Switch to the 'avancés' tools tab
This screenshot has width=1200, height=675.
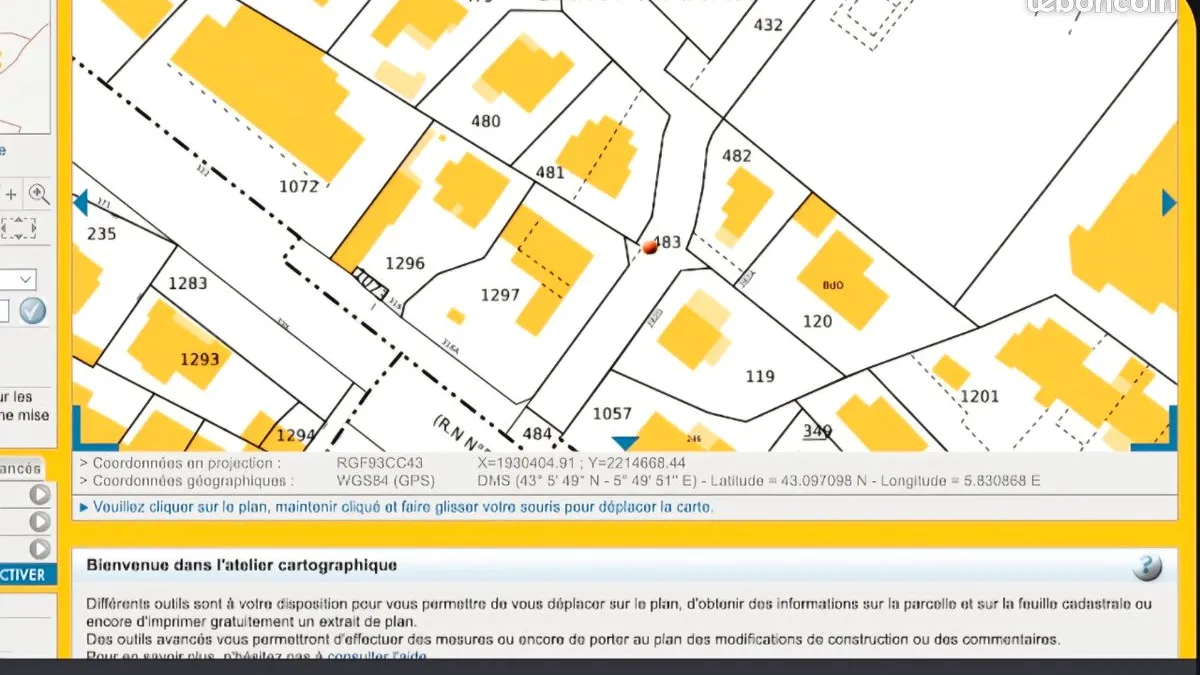pyautogui.click(x=21, y=468)
